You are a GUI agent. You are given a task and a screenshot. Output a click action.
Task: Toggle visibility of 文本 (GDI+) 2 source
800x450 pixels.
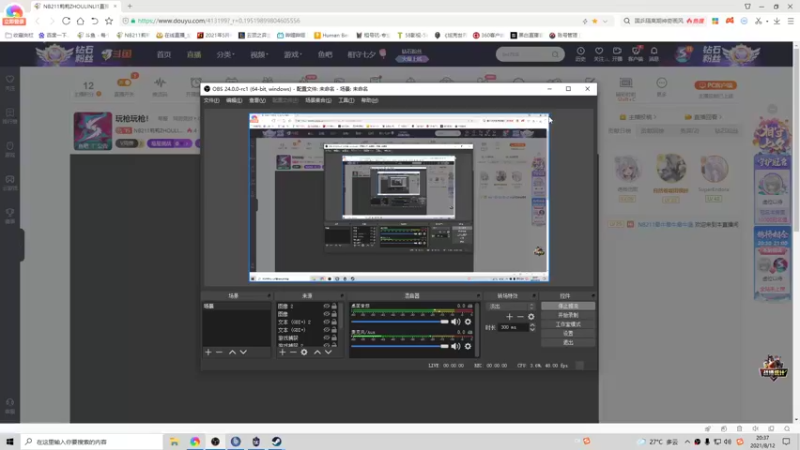(x=327, y=322)
